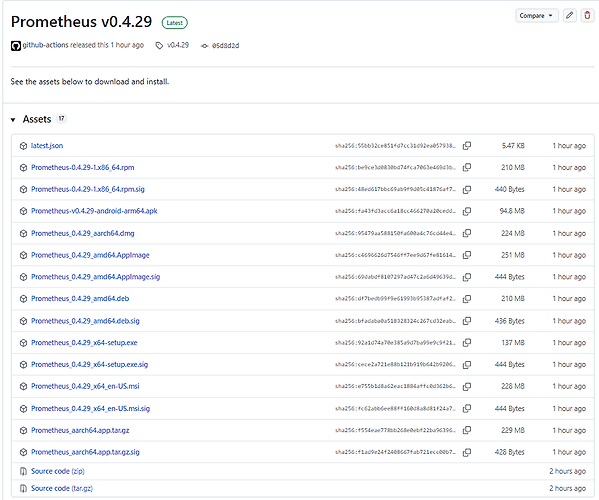Click the '137 MB' size for x64-setup.exe
Image resolution: width=599 pixels, height=500 pixels.
coord(513,343)
